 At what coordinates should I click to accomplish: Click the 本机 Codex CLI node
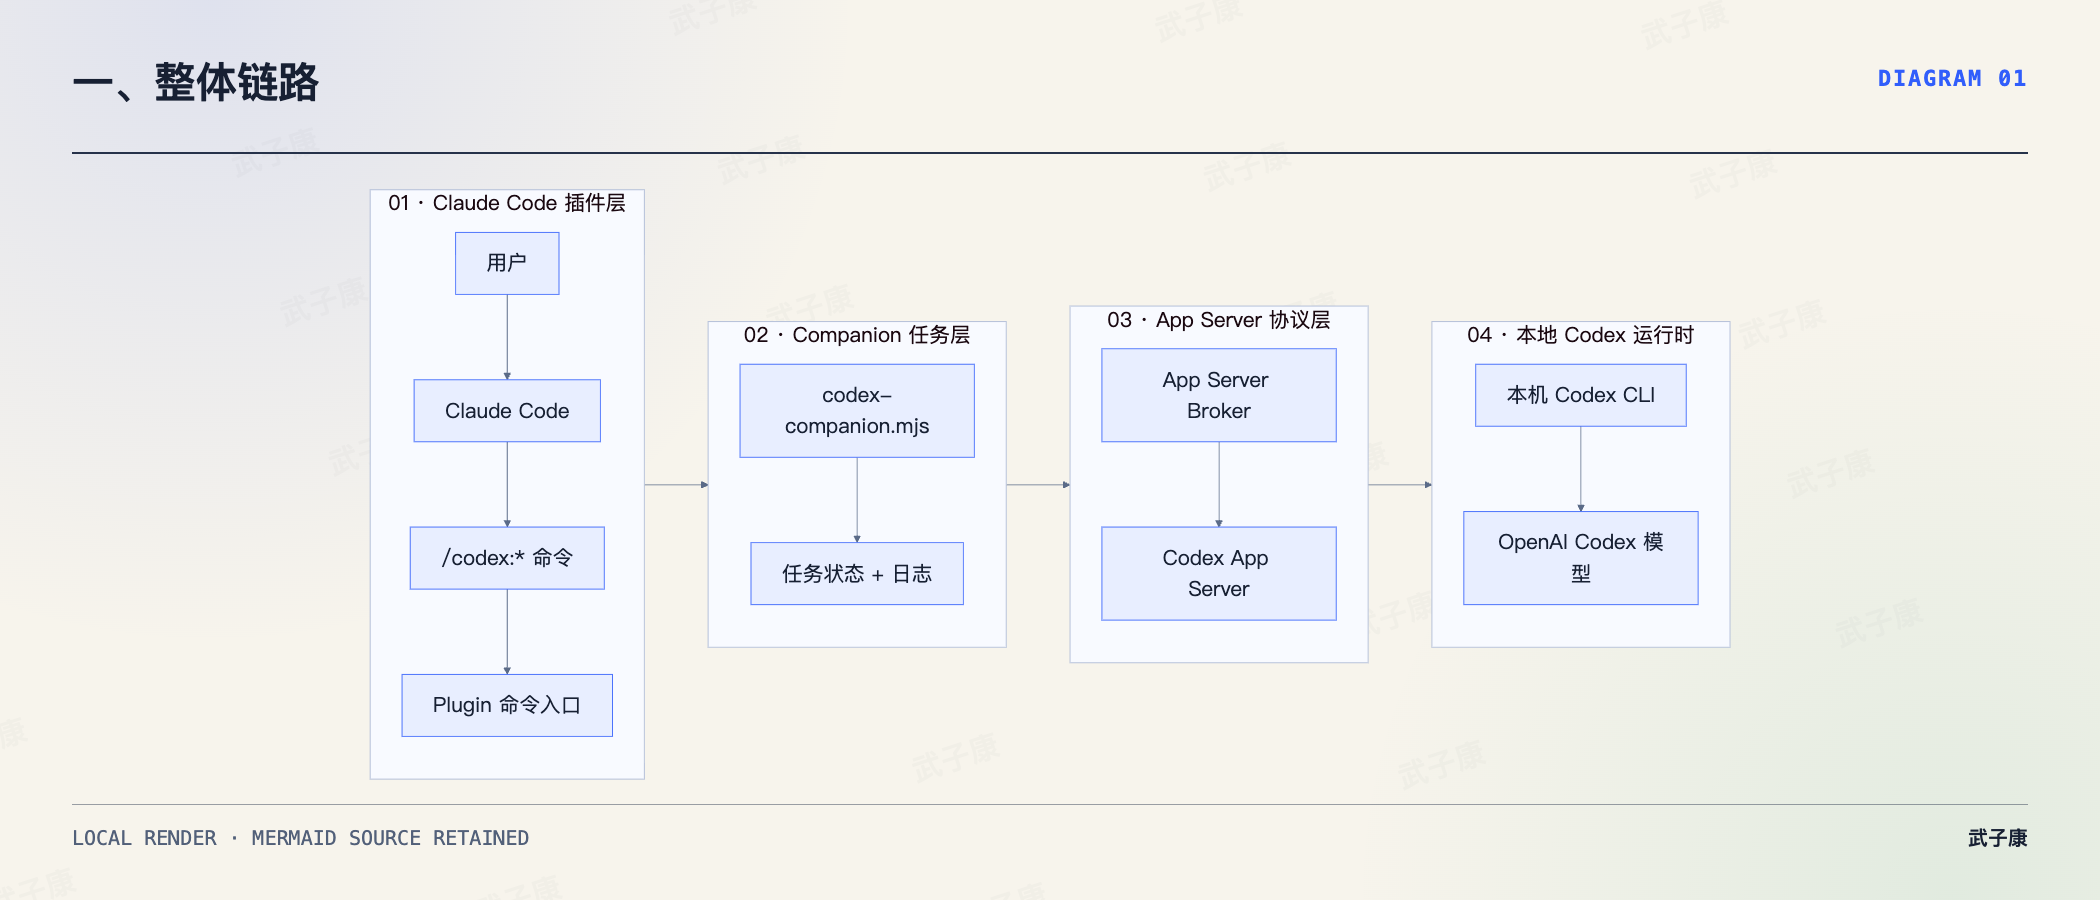coord(1581,395)
